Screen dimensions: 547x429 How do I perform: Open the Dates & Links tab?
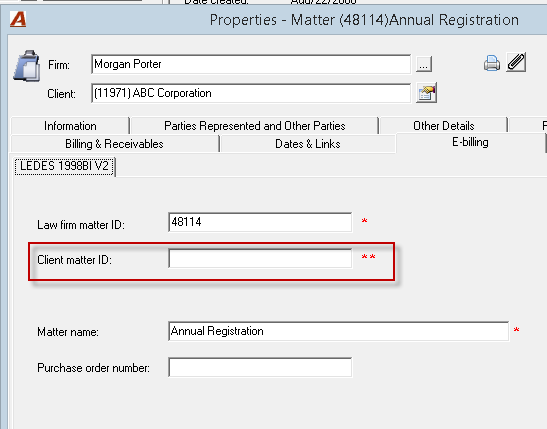pos(307,144)
